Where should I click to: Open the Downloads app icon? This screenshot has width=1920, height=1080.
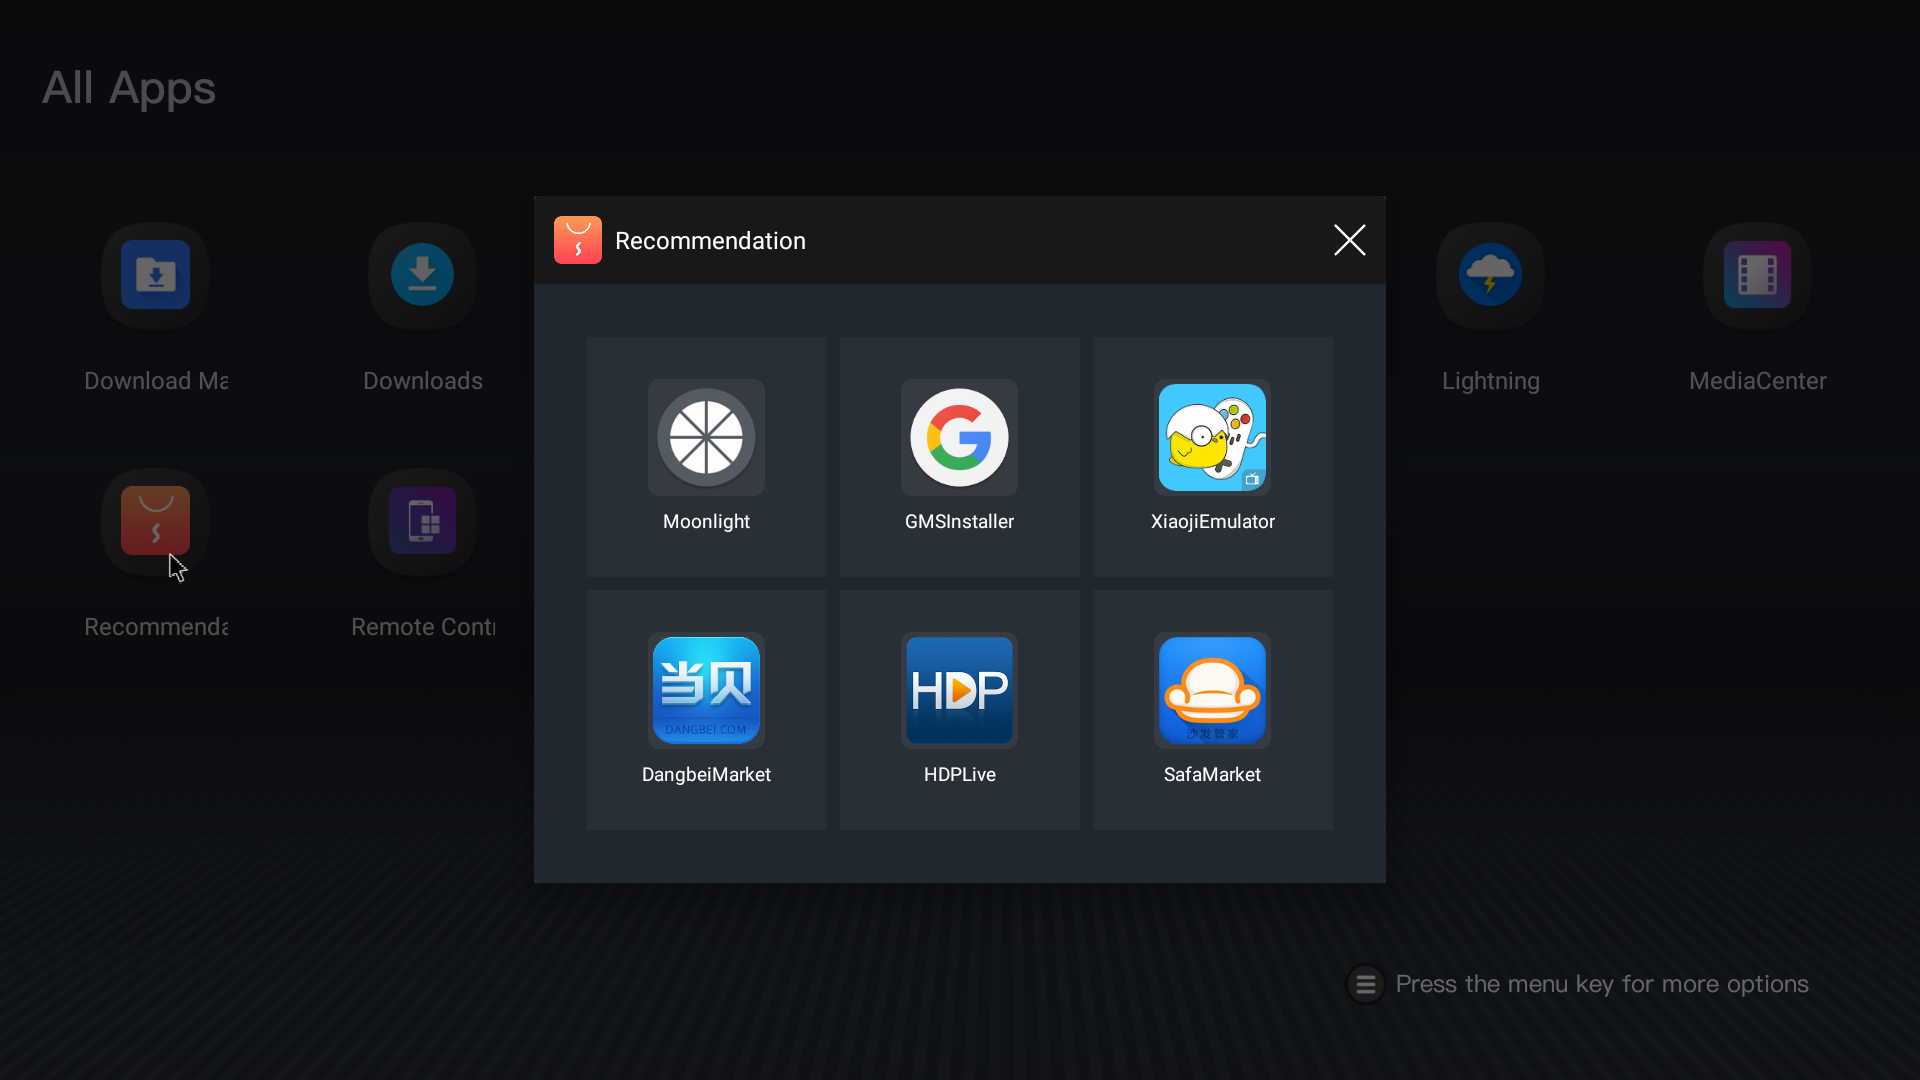[422, 275]
